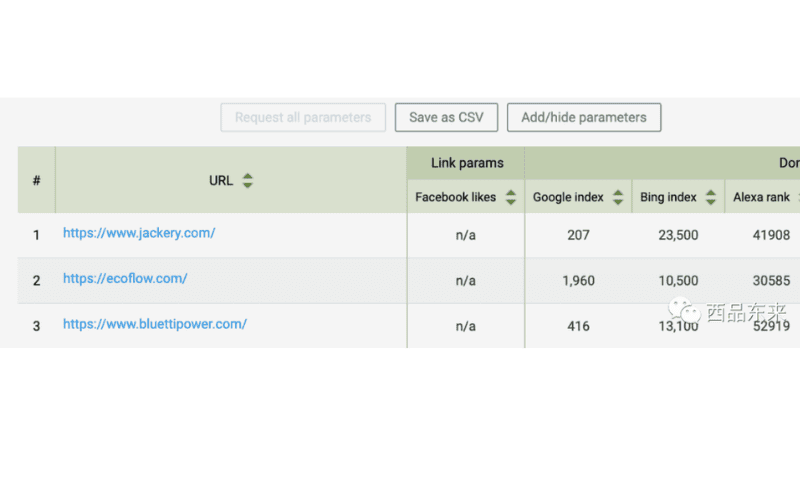
Task: Click row number 2 cell
Action: point(36,281)
